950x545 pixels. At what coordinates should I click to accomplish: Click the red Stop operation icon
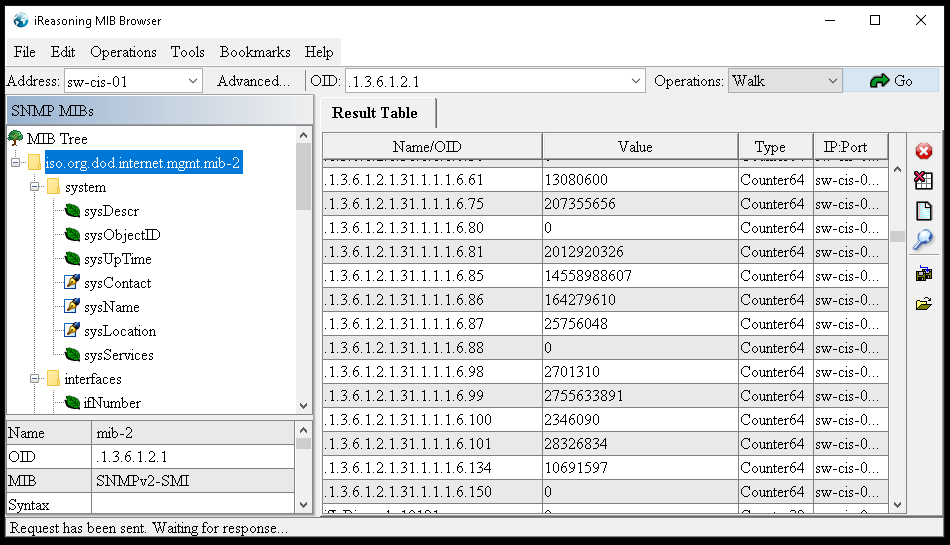click(923, 151)
